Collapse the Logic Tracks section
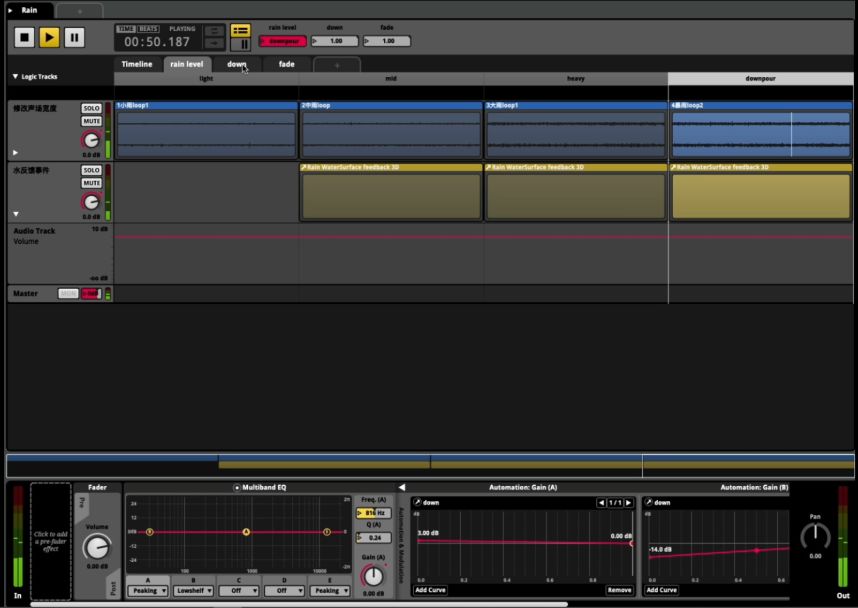 [x=15, y=76]
